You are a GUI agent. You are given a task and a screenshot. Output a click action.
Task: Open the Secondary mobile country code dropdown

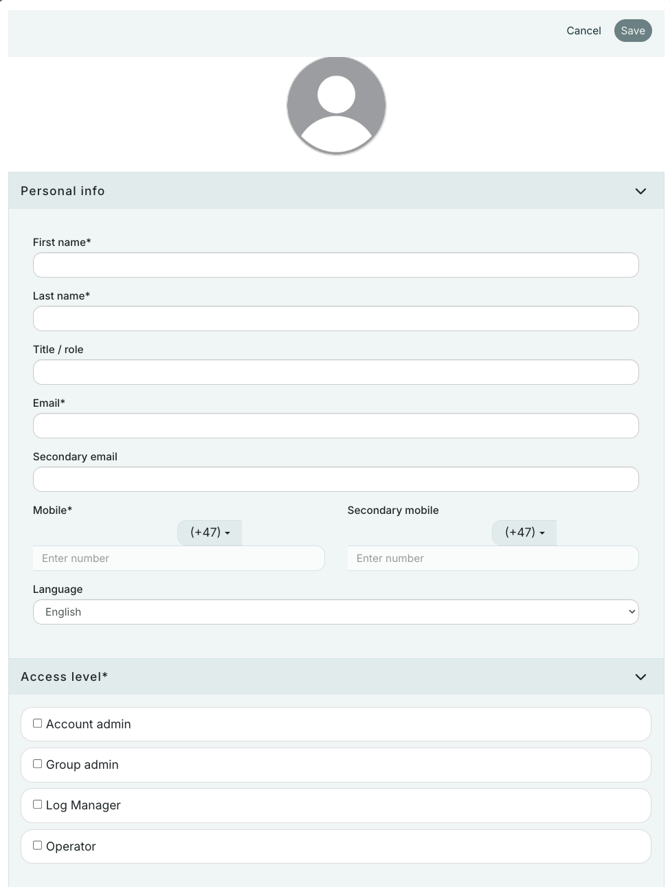(x=524, y=533)
